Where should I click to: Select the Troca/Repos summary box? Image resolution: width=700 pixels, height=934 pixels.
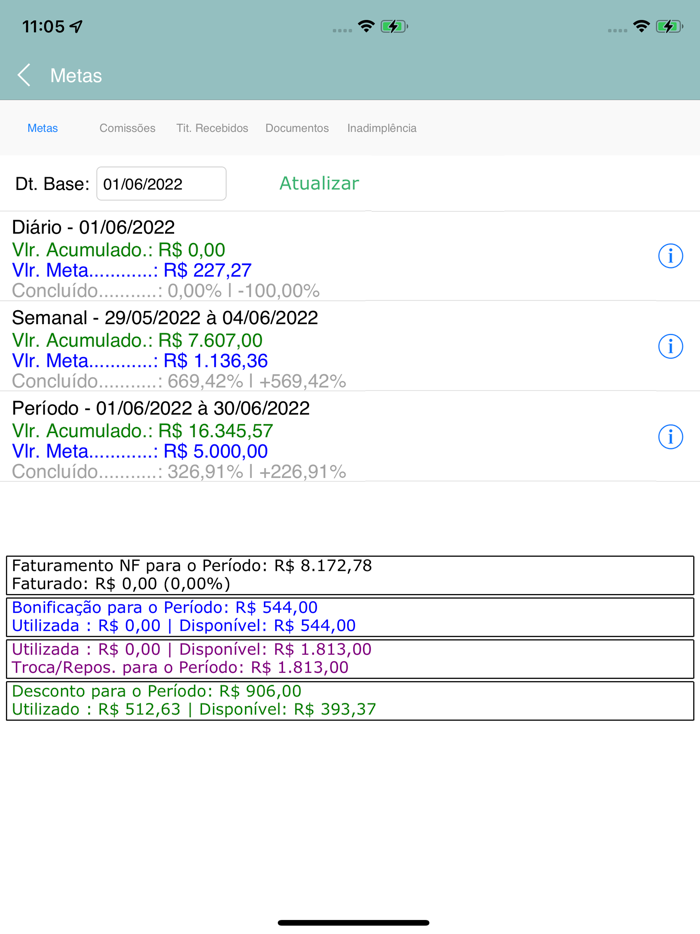(x=350, y=659)
